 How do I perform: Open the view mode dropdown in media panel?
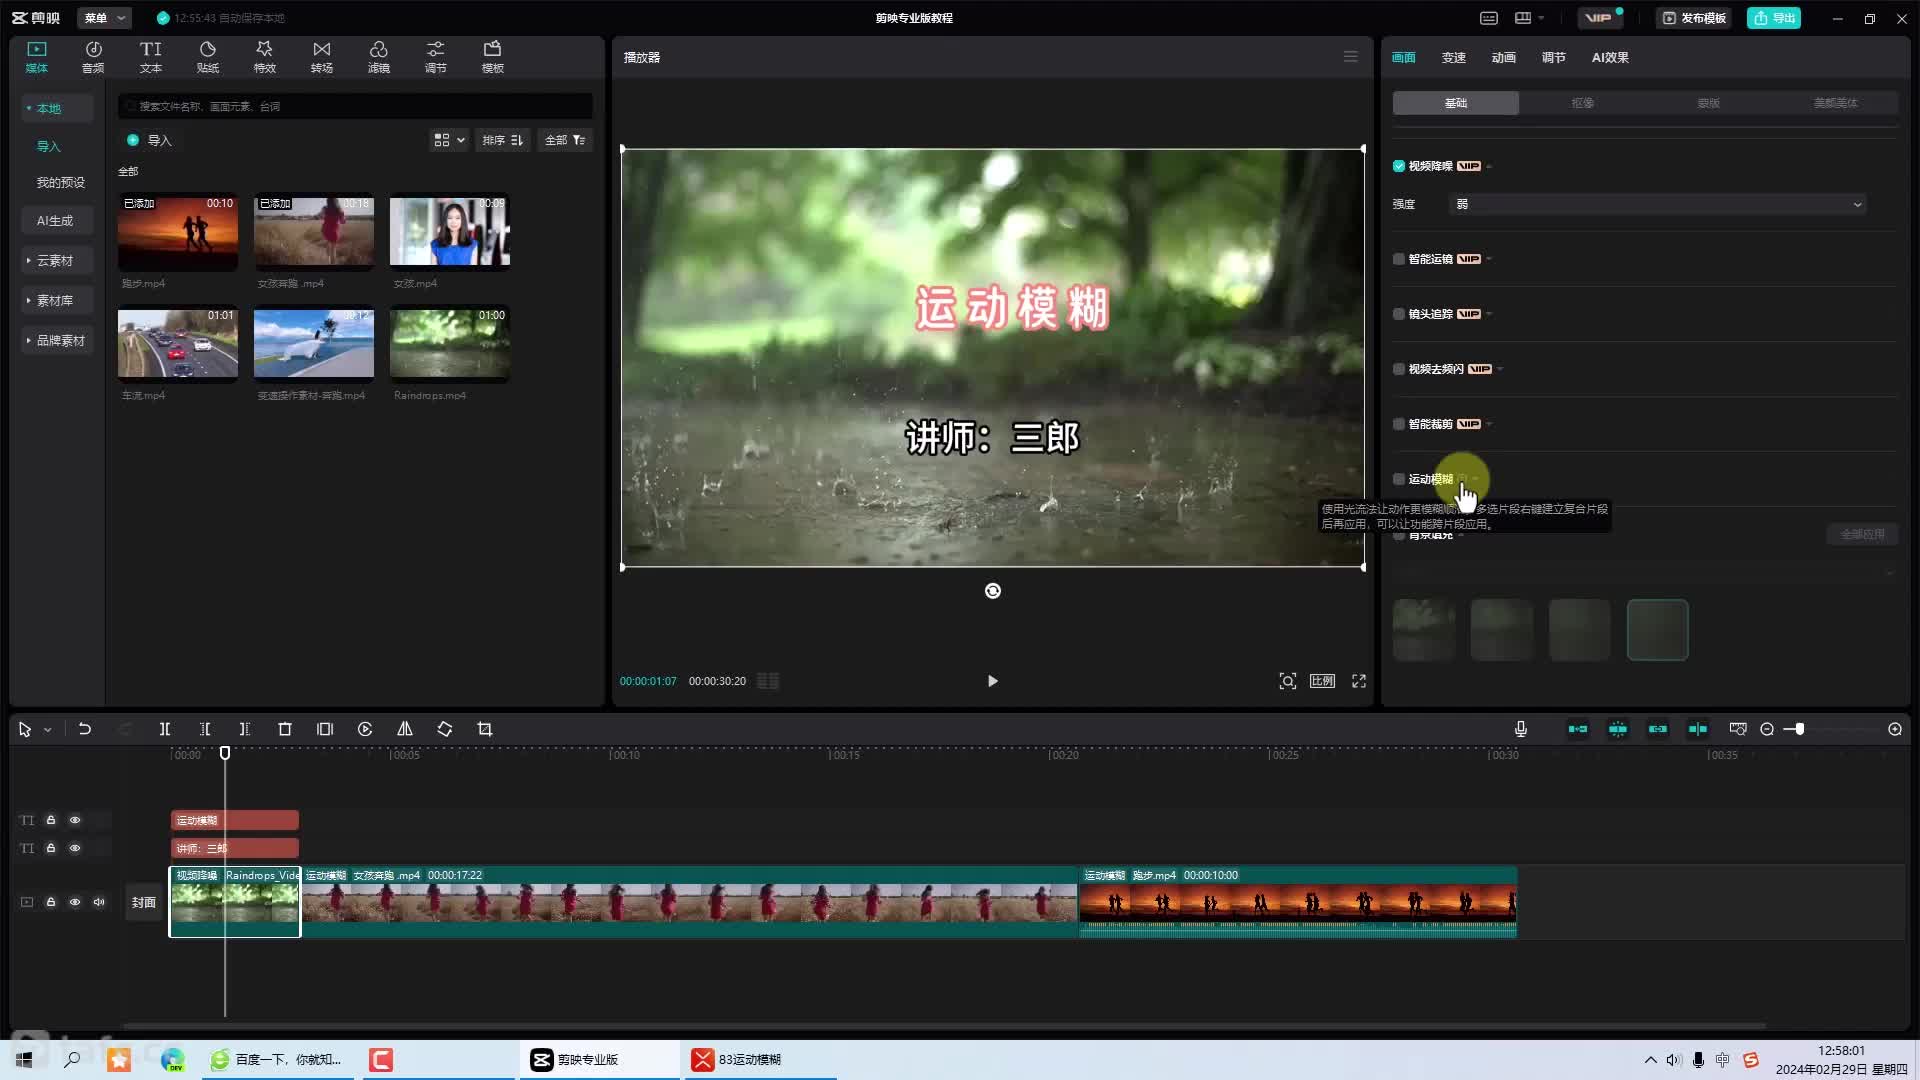449,140
